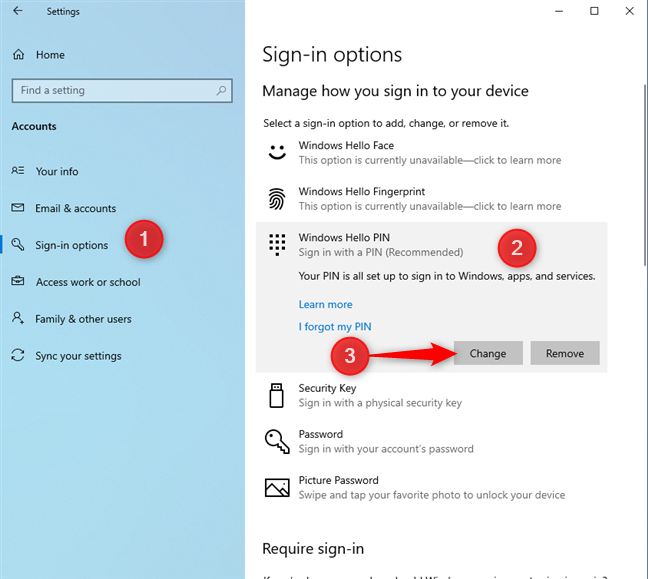648x579 pixels.
Task: Click Face 'currently unavailable' description text
Action: click(430, 160)
